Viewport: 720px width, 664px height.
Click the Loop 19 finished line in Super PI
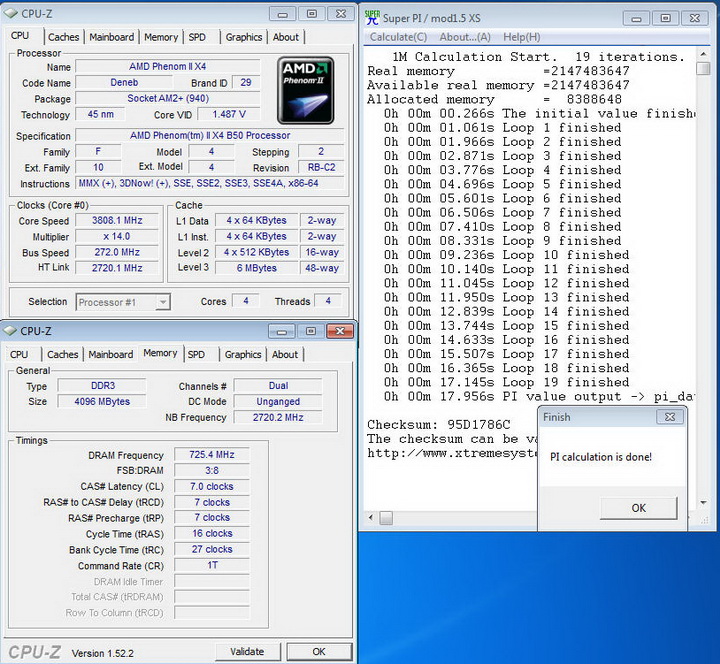coord(506,382)
